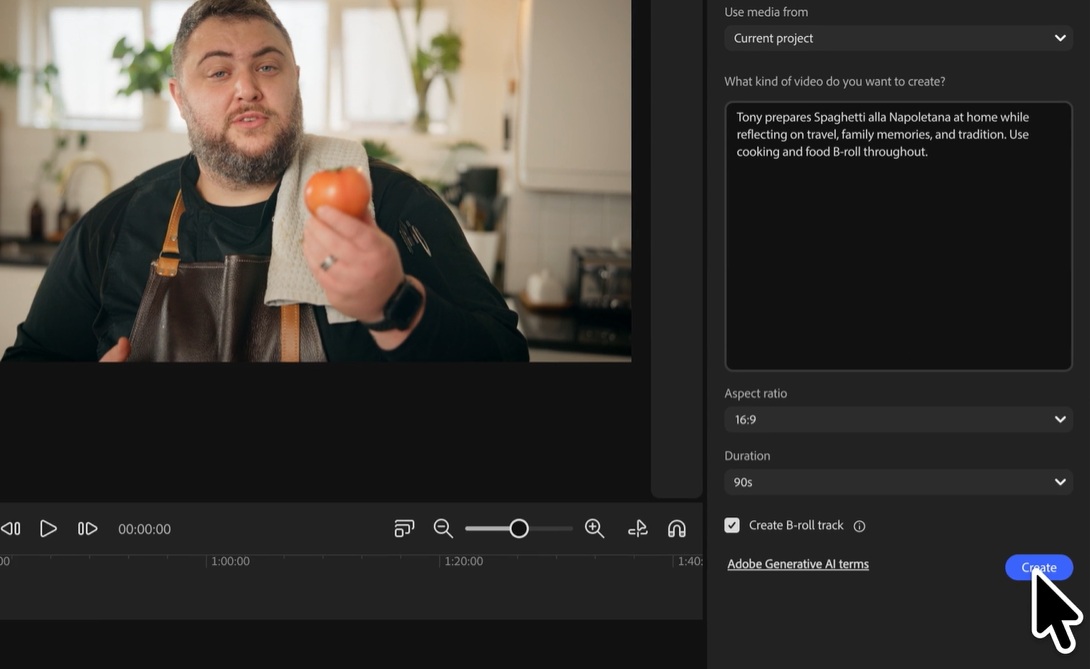Select the razor split tool icon

(x=638, y=528)
